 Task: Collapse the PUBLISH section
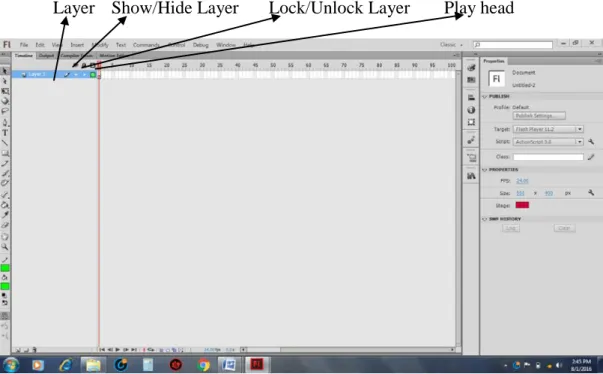pos(485,96)
